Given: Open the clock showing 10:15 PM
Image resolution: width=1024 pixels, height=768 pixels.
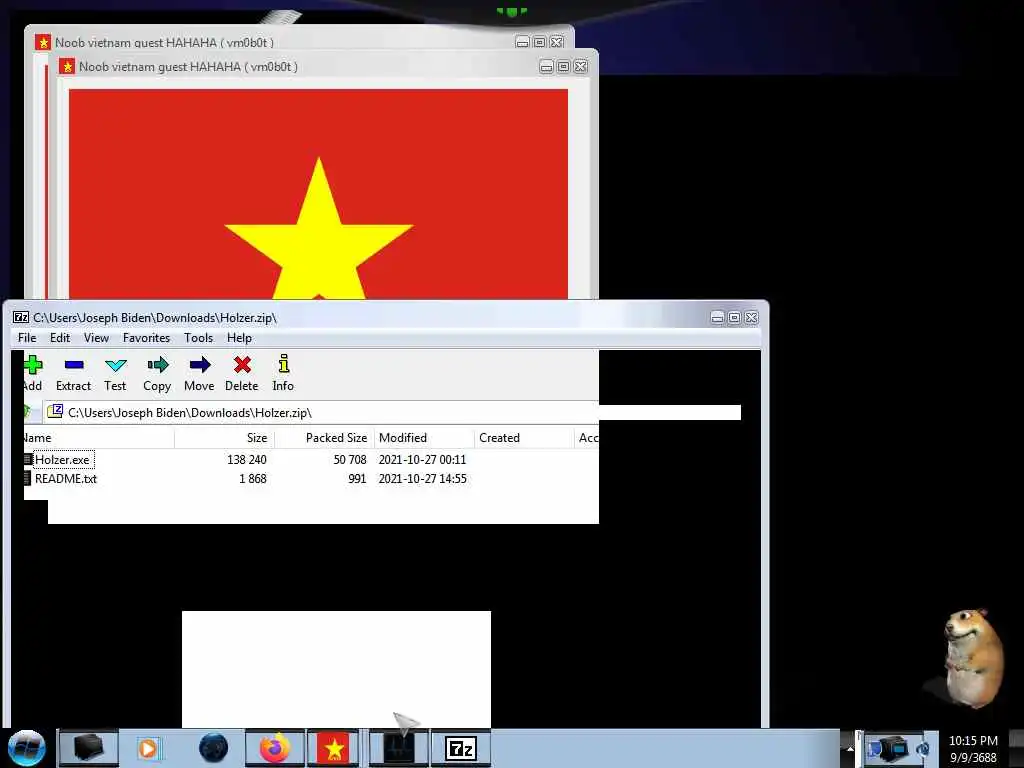Looking at the screenshot, I should pyautogui.click(x=973, y=749).
